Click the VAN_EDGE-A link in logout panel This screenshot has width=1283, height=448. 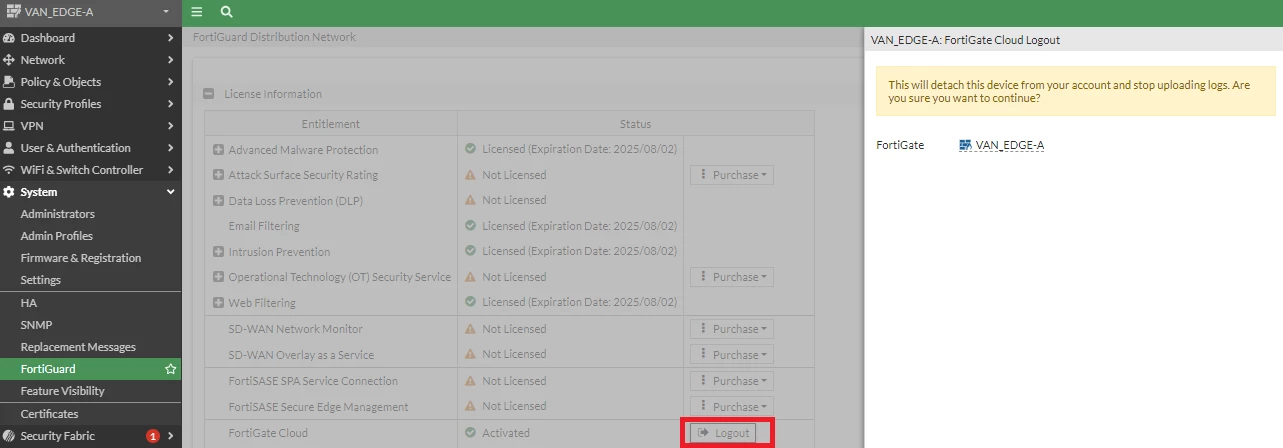[x=1010, y=145]
